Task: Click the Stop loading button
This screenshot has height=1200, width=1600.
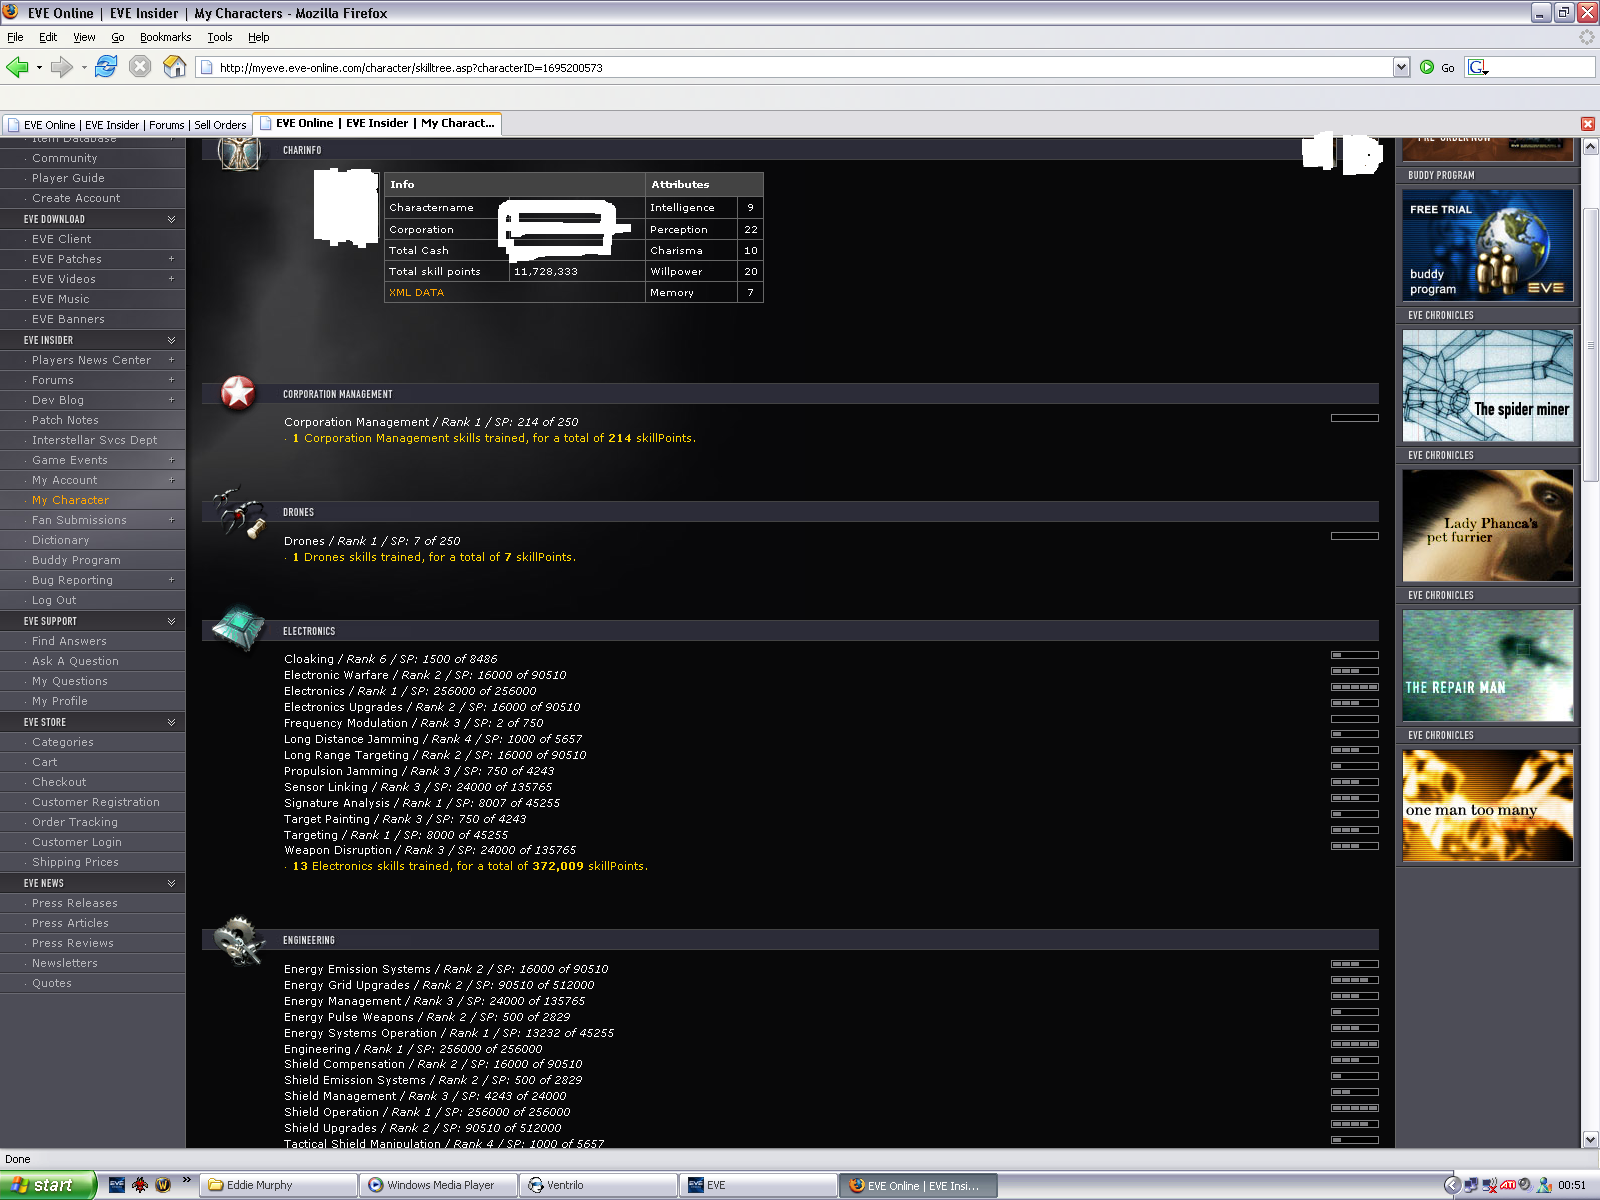Action: click(x=140, y=67)
